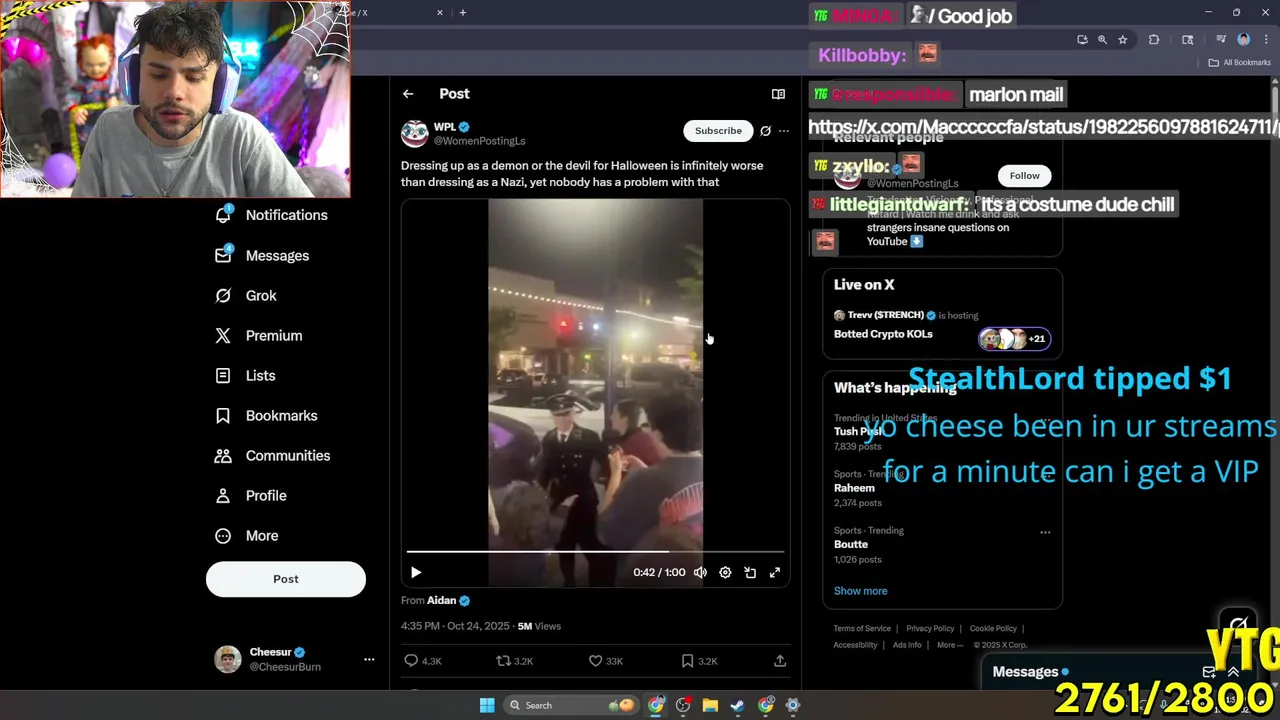Open OBS Studio from the taskbar

point(683,705)
